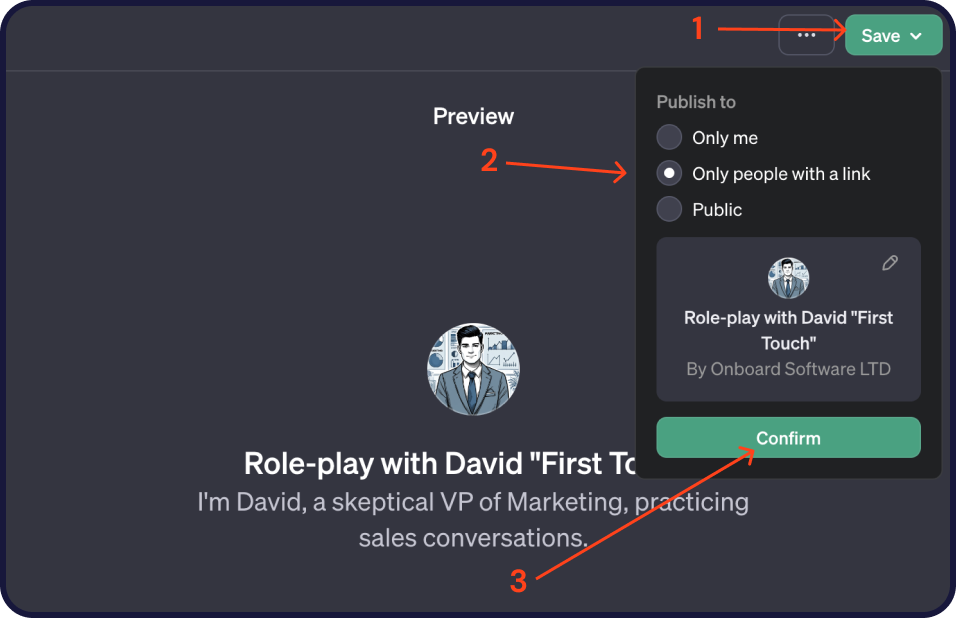Expand the Save button chevron arrow
This screenshot has height=618, width=956.
click(x=916, y=36)
